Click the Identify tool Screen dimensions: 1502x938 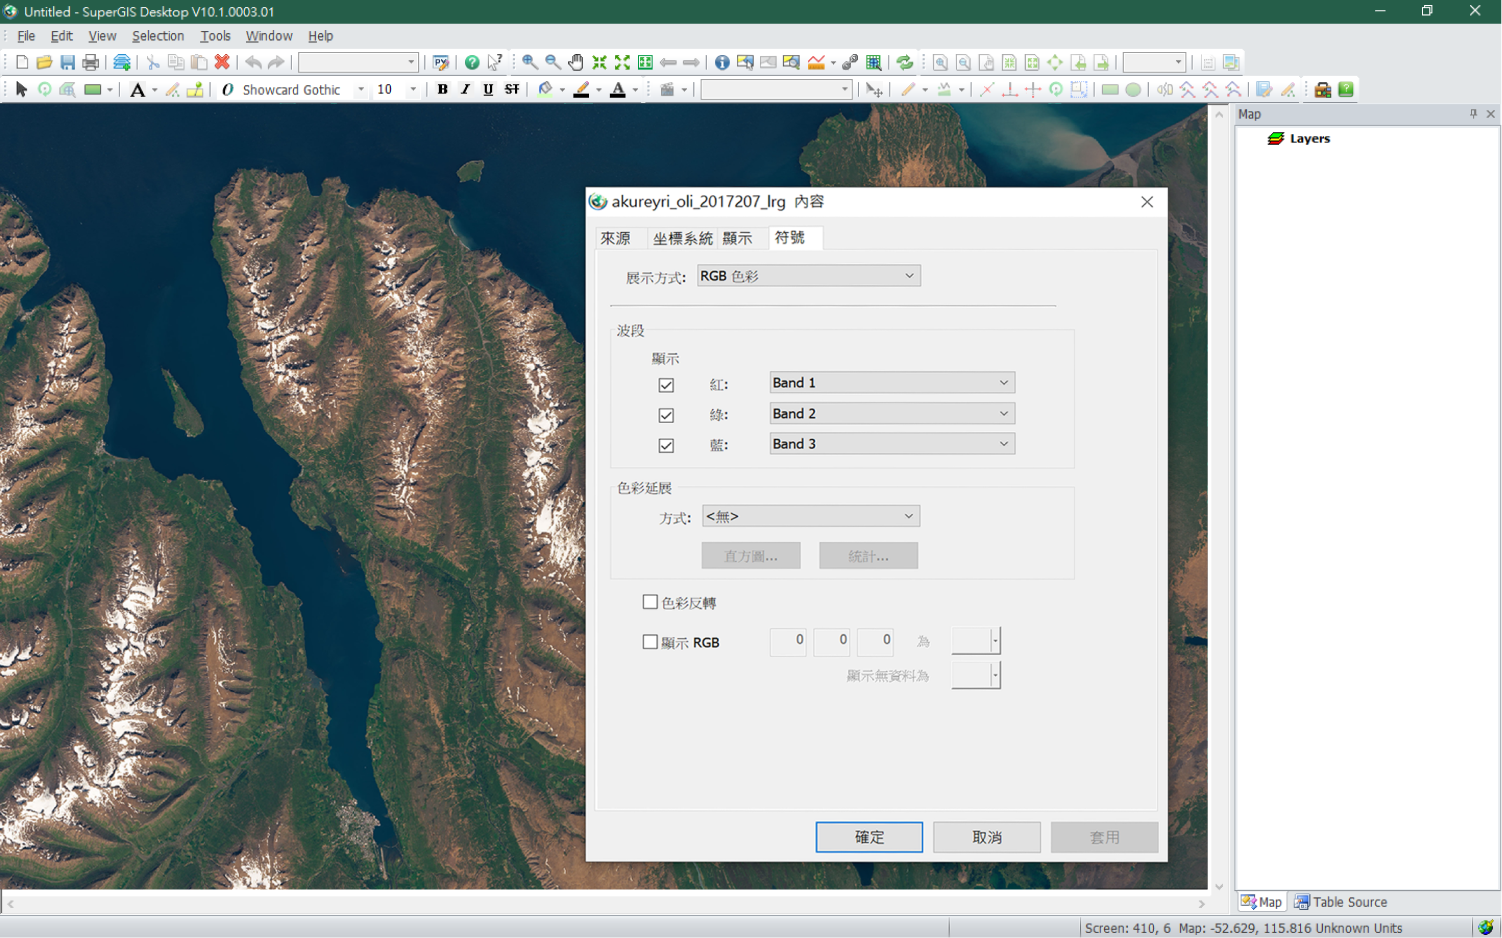(722, 62)
